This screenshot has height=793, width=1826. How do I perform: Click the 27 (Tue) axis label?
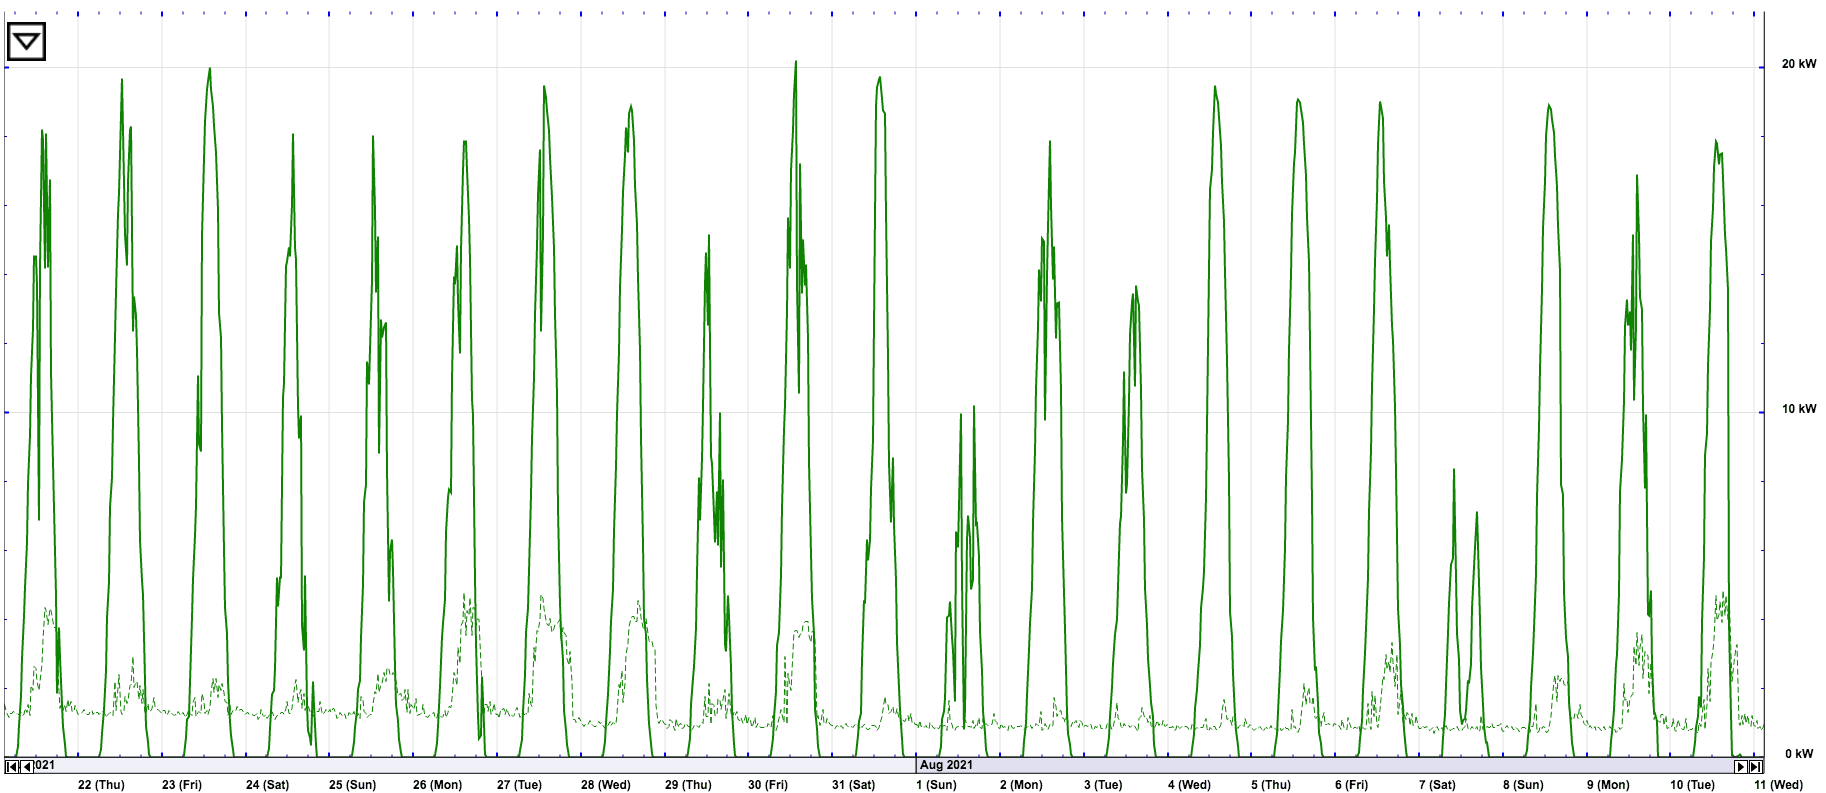(x=519, y=785)
